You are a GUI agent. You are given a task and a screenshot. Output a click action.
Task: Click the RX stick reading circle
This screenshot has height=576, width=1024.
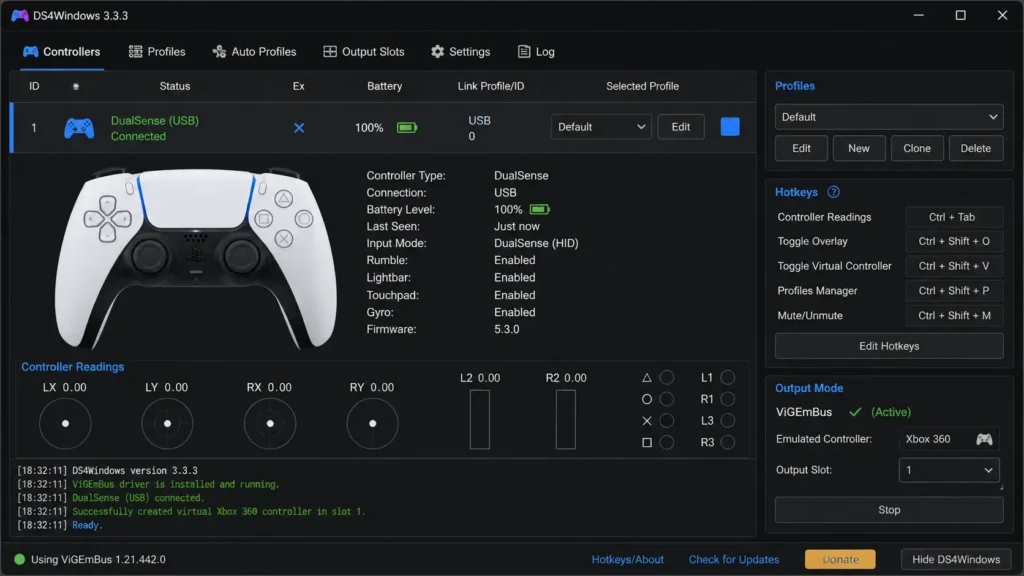click(x=270, y=424)
